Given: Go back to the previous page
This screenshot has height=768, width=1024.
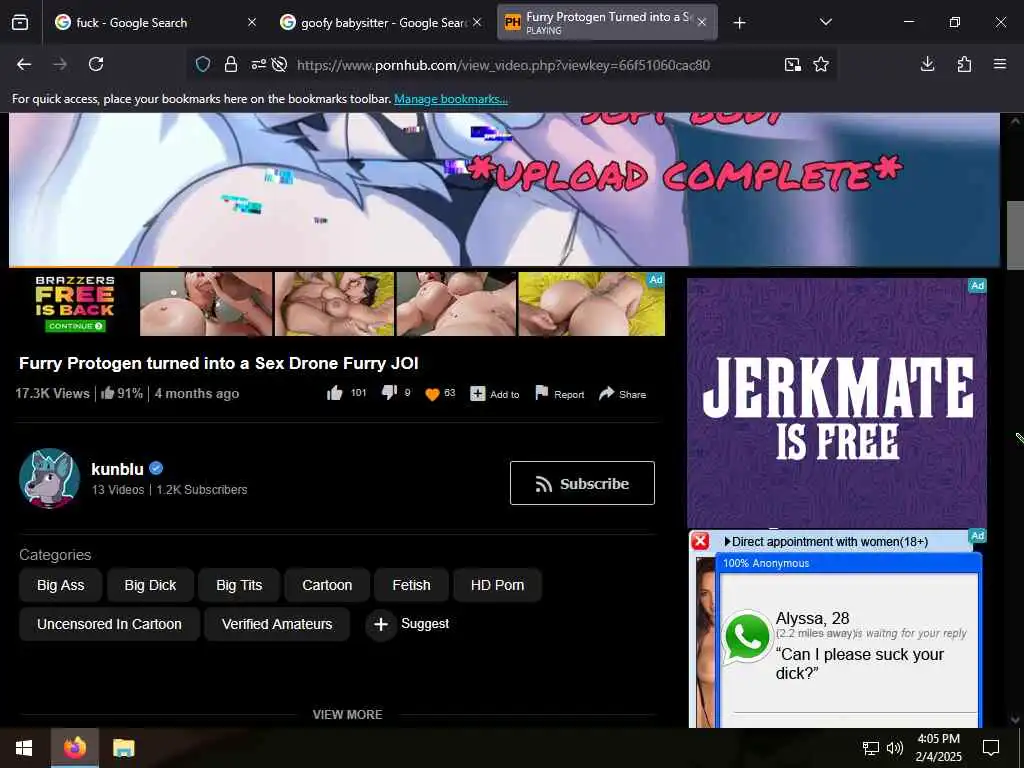Looking at the screenshot, I should 24,64.
